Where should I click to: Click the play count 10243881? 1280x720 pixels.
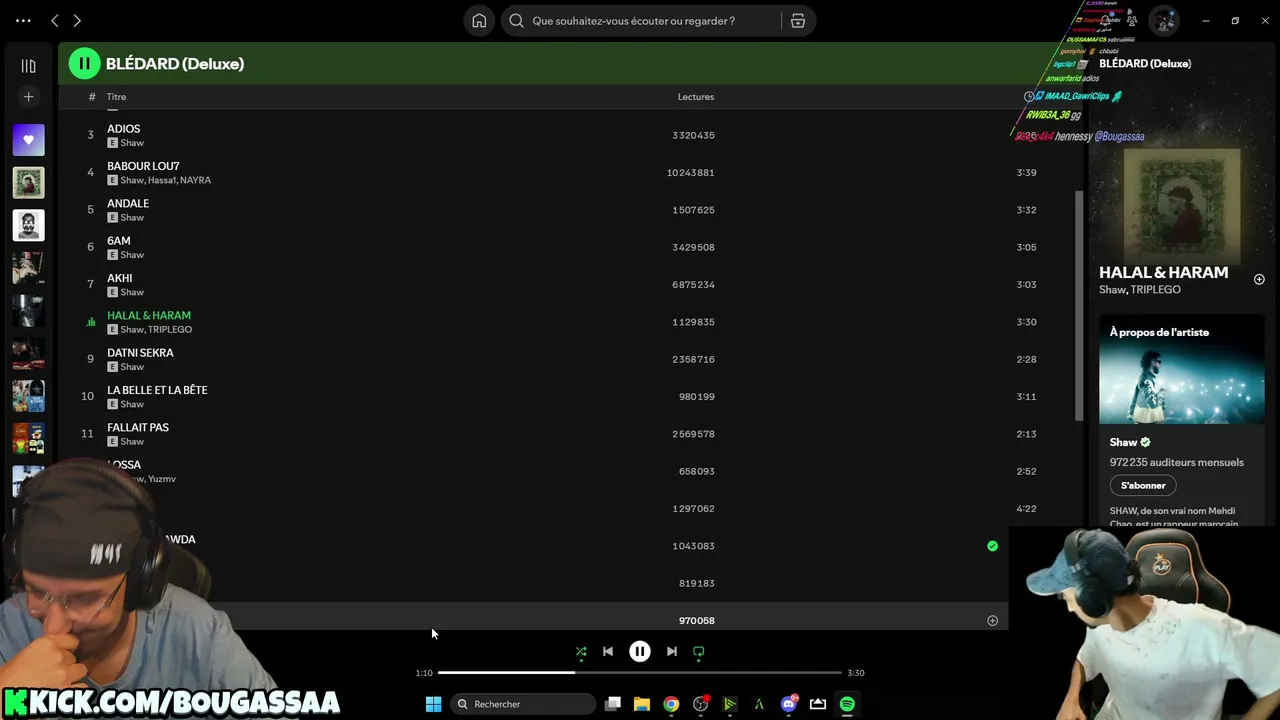[691, 173]
